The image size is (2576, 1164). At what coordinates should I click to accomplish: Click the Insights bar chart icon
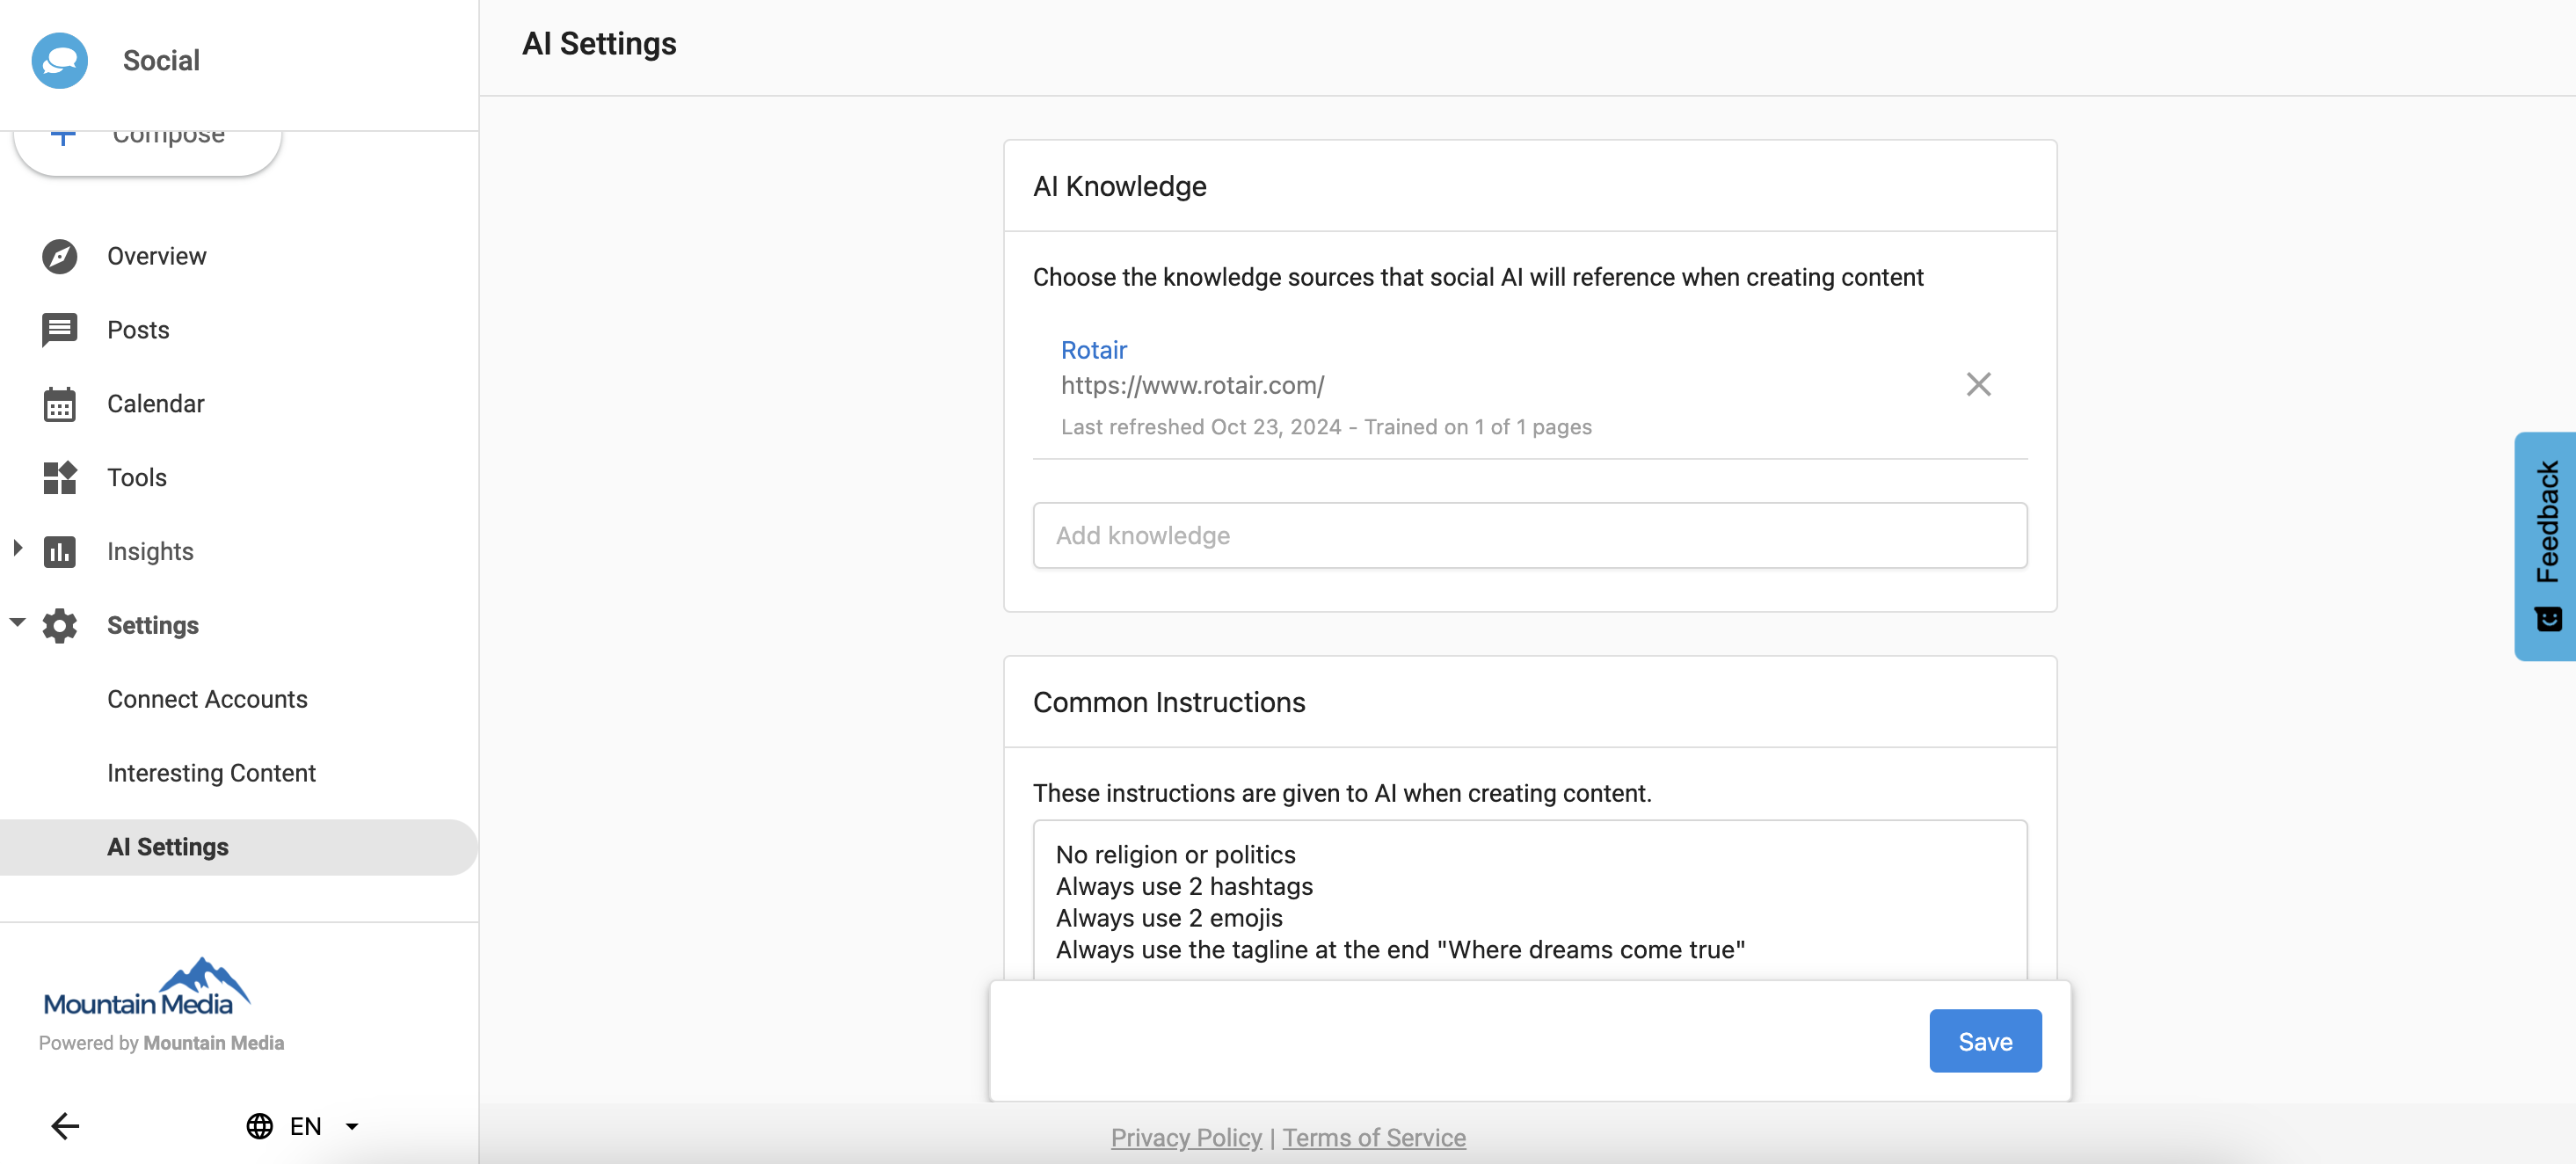[x=60, y=552]
